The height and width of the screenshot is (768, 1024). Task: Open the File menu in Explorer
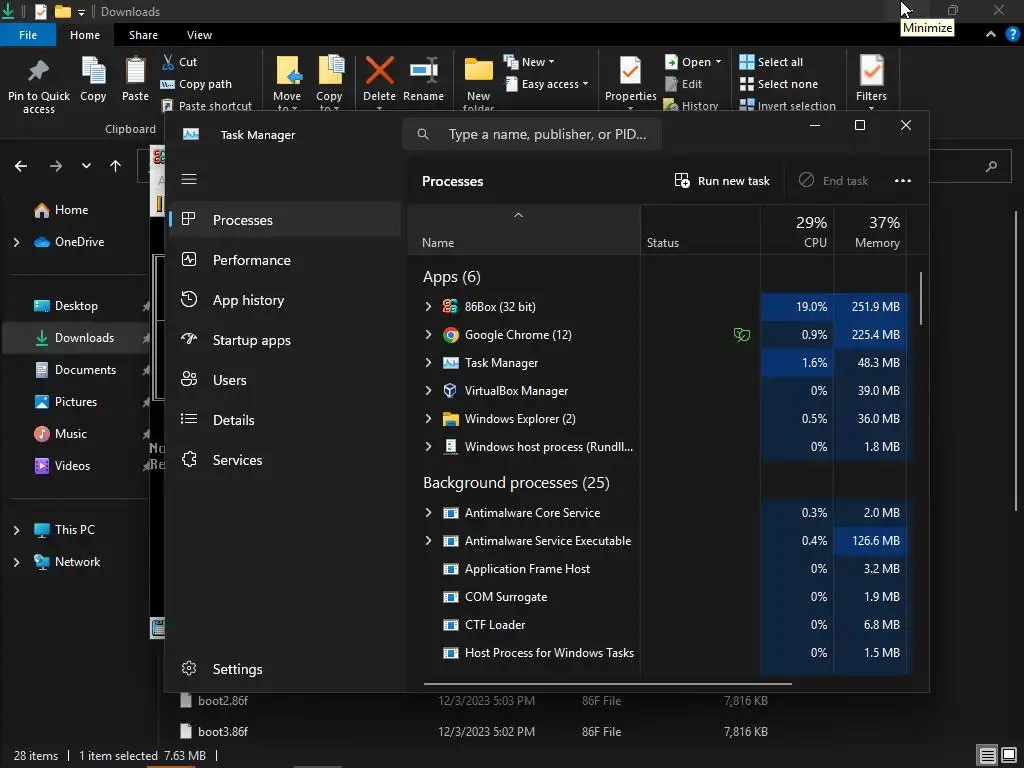[28, 35]
